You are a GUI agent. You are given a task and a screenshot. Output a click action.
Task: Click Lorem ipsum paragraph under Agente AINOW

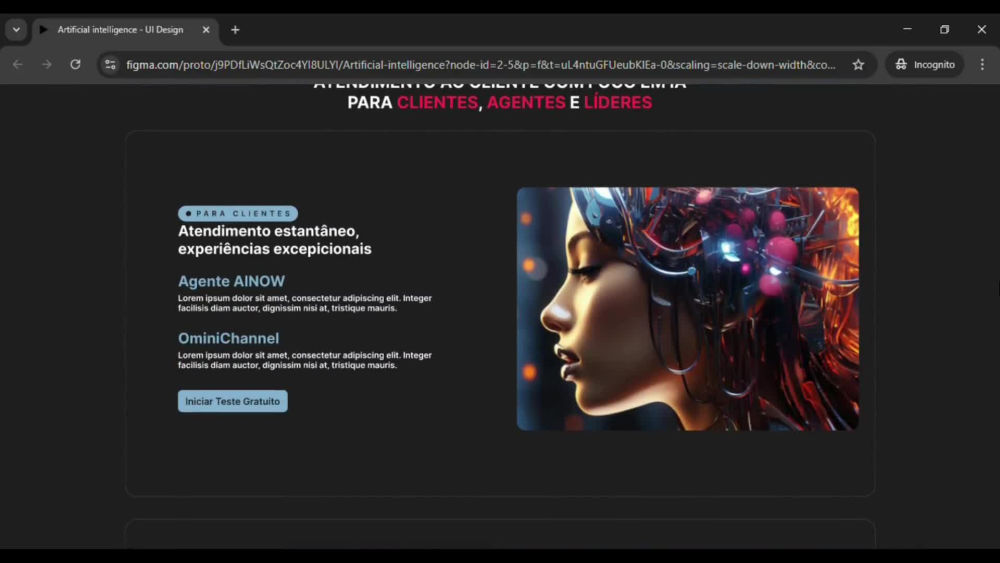[x=305, y=303]
